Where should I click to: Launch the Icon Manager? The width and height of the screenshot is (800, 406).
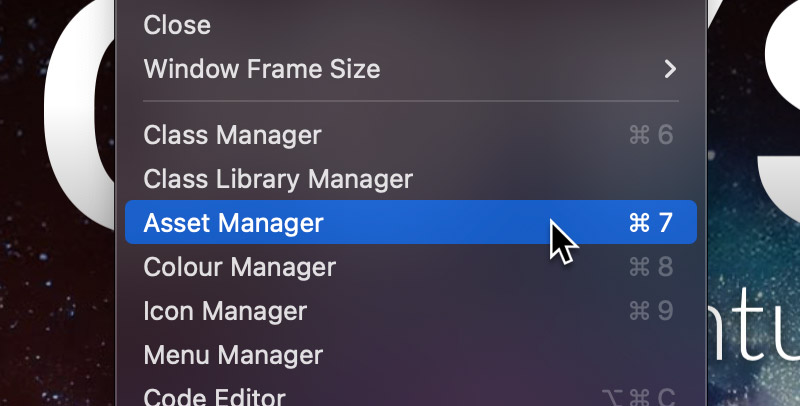225,312
